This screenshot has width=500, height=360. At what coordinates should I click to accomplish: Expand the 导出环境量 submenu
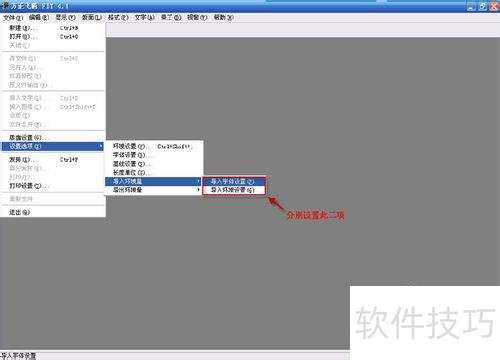pyautogui.click(x=154, y=190)
